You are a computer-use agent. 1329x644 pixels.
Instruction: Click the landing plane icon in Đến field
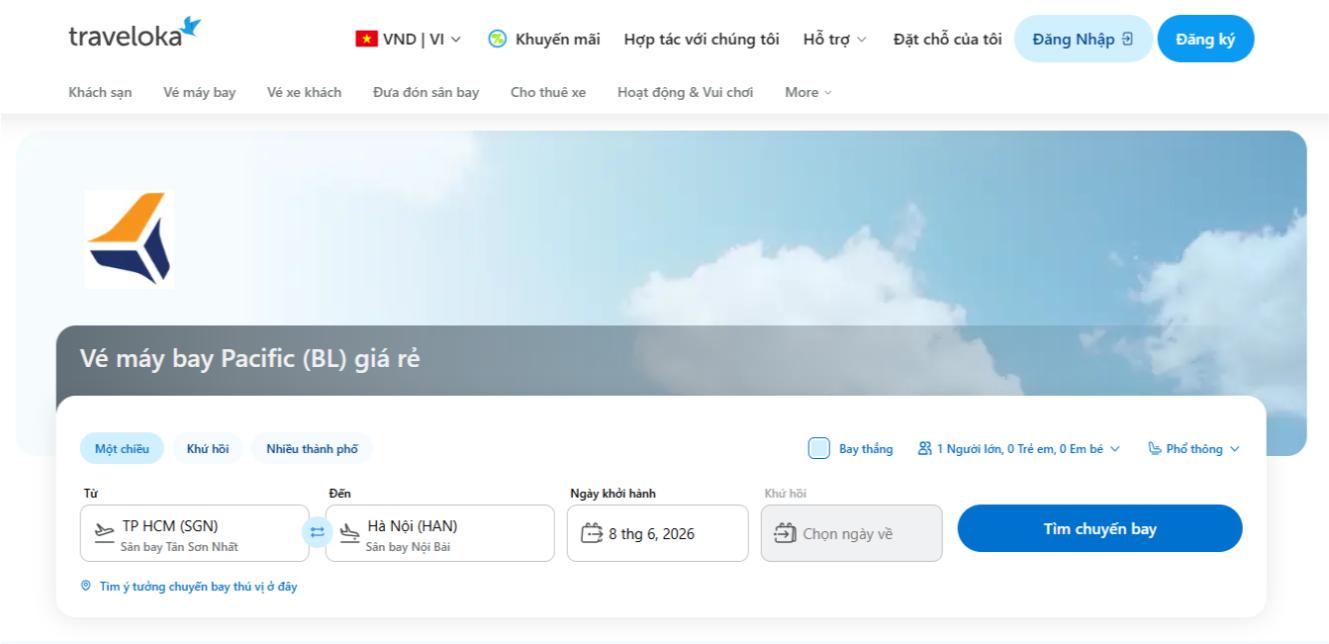click(349, 533)
